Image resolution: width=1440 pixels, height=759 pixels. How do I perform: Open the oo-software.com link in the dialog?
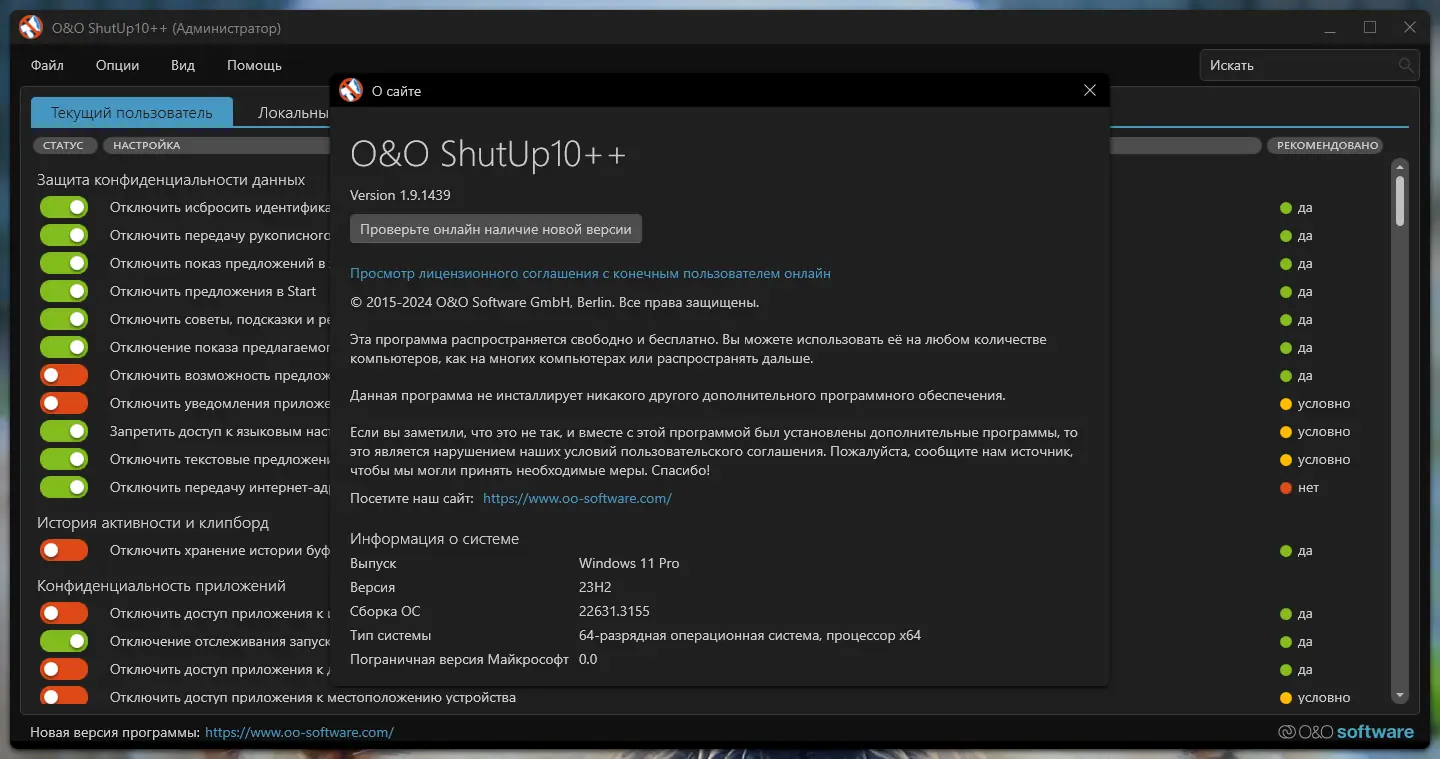[577, 498]
